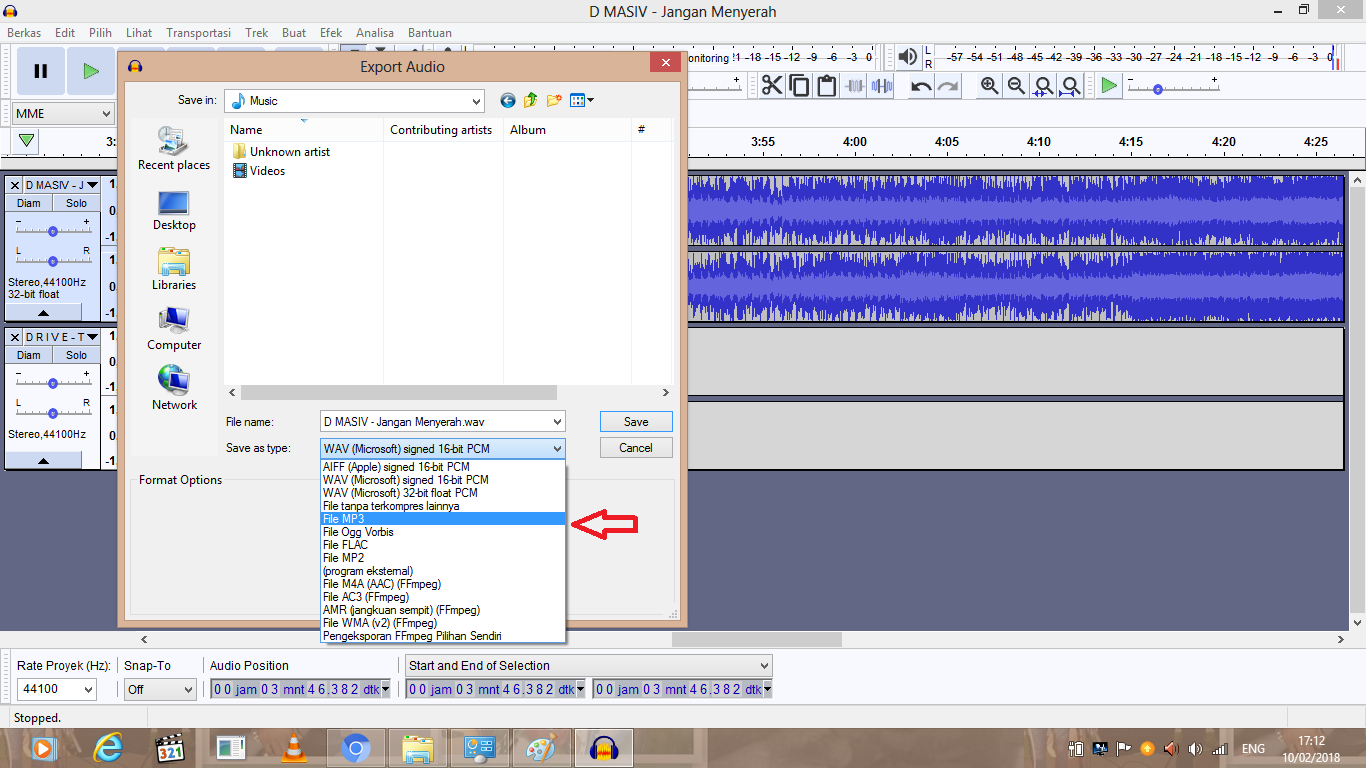Viewport: 1366px width, 768px height.
Task: Click the green timeline pin-head triangle
Action: pyautogui.click(x=27, y=141)
